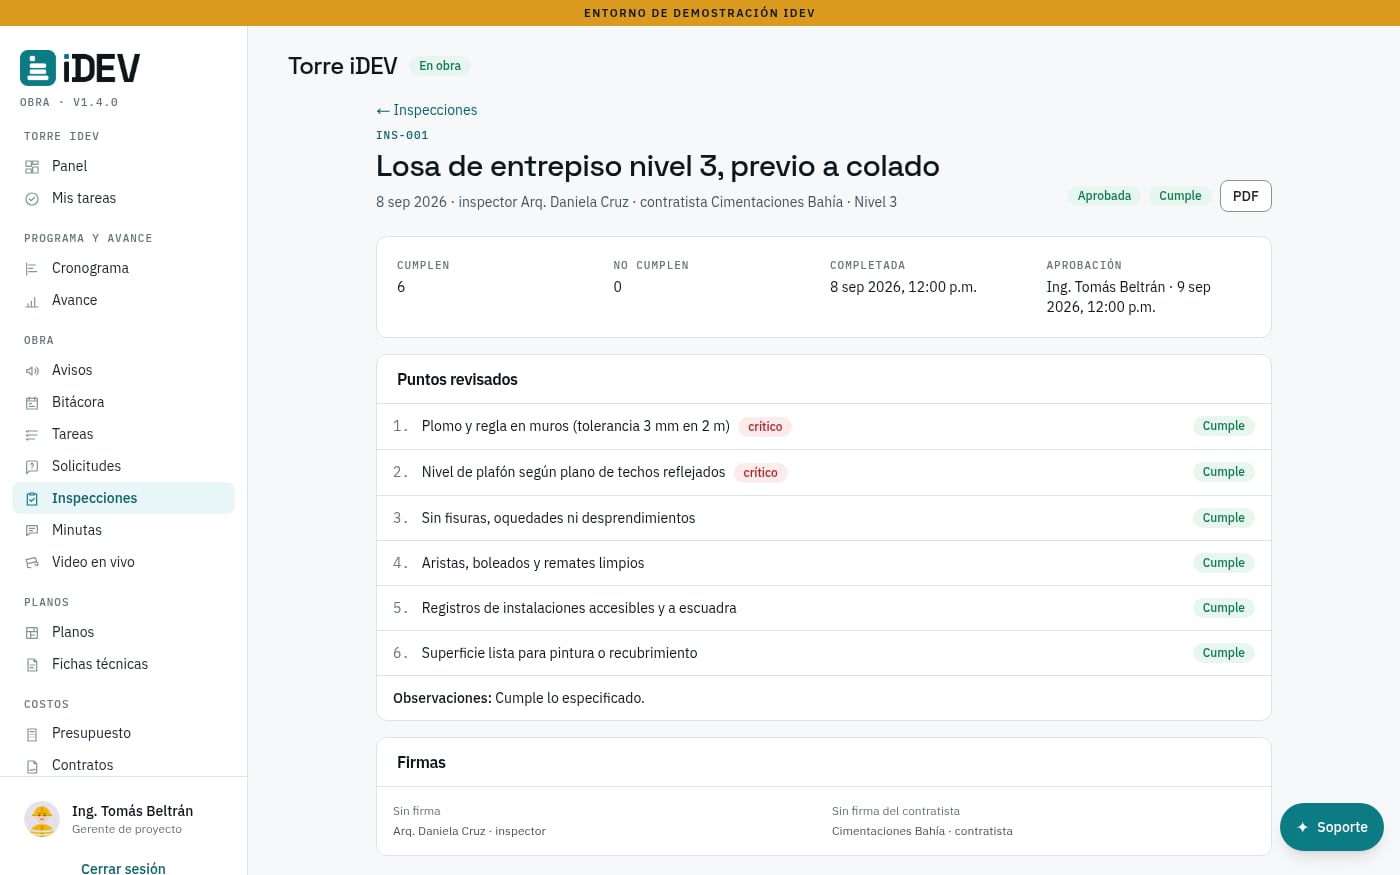Click Cumple badge for Superficie lista row
This screenshot has height=875, width=1400.
pos(1223,653)
